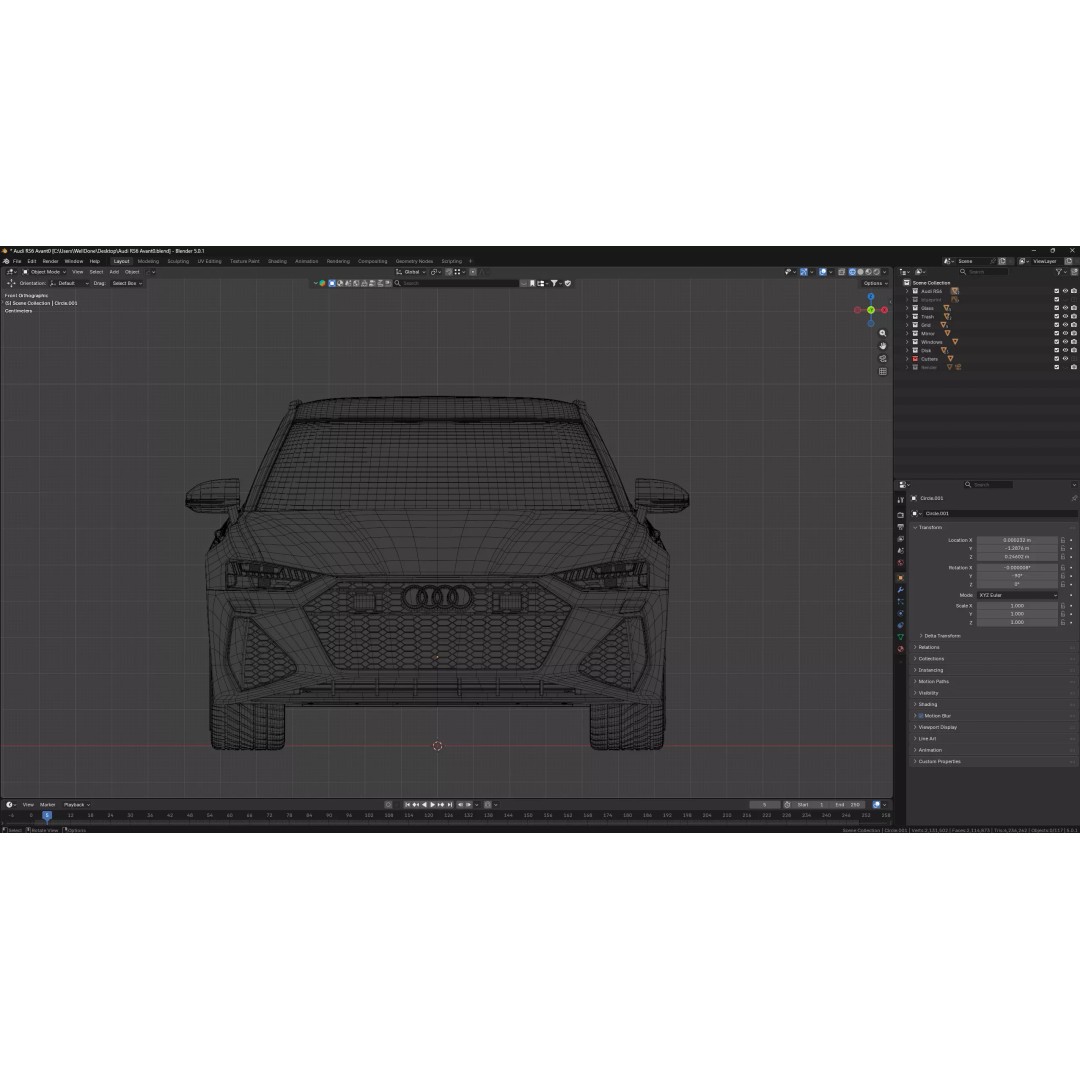Open the Output properties tab
Image resolution: width=1080 pixels, height=1080 pixels.
click(900, 527)
